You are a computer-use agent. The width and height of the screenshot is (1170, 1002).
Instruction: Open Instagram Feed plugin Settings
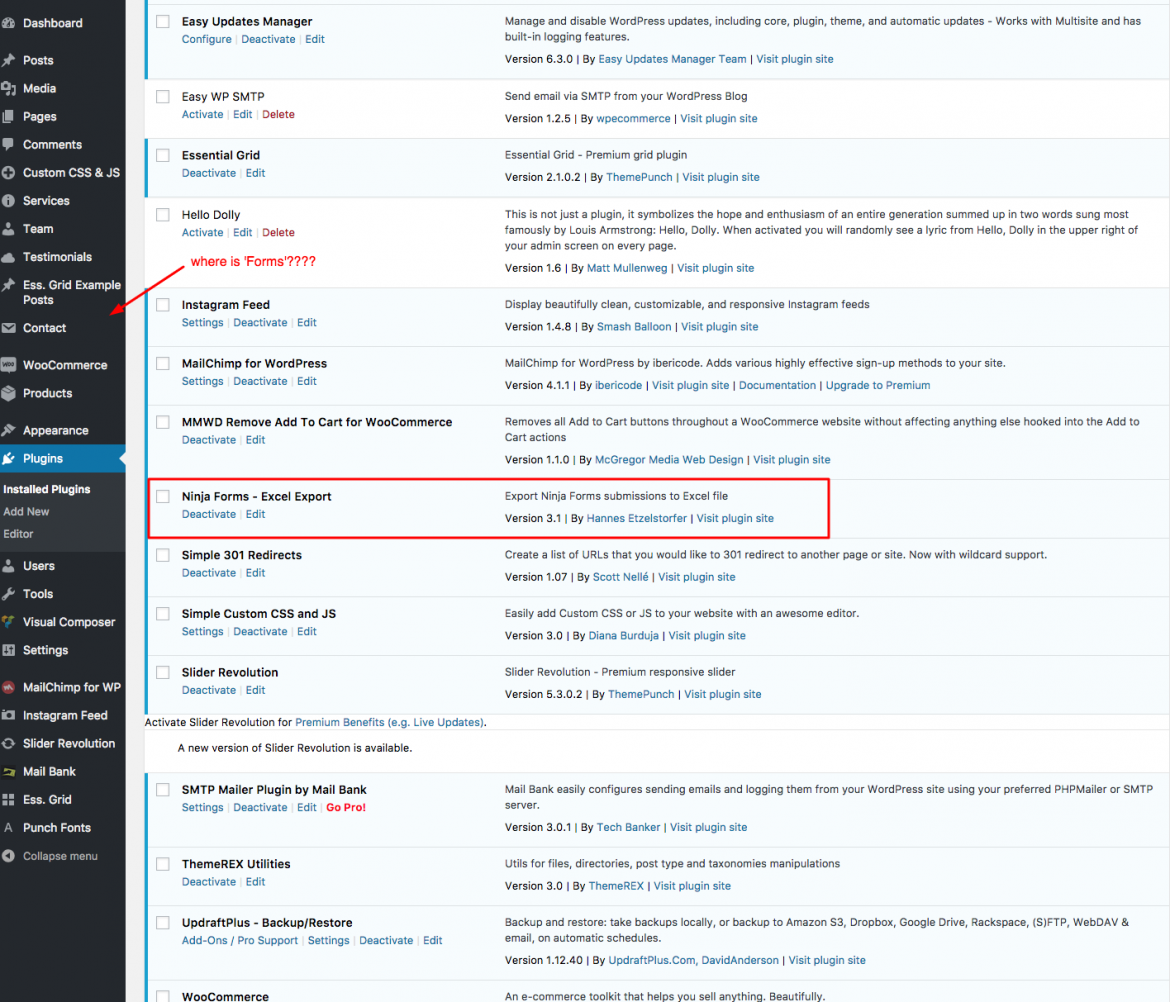pos(202,323)
